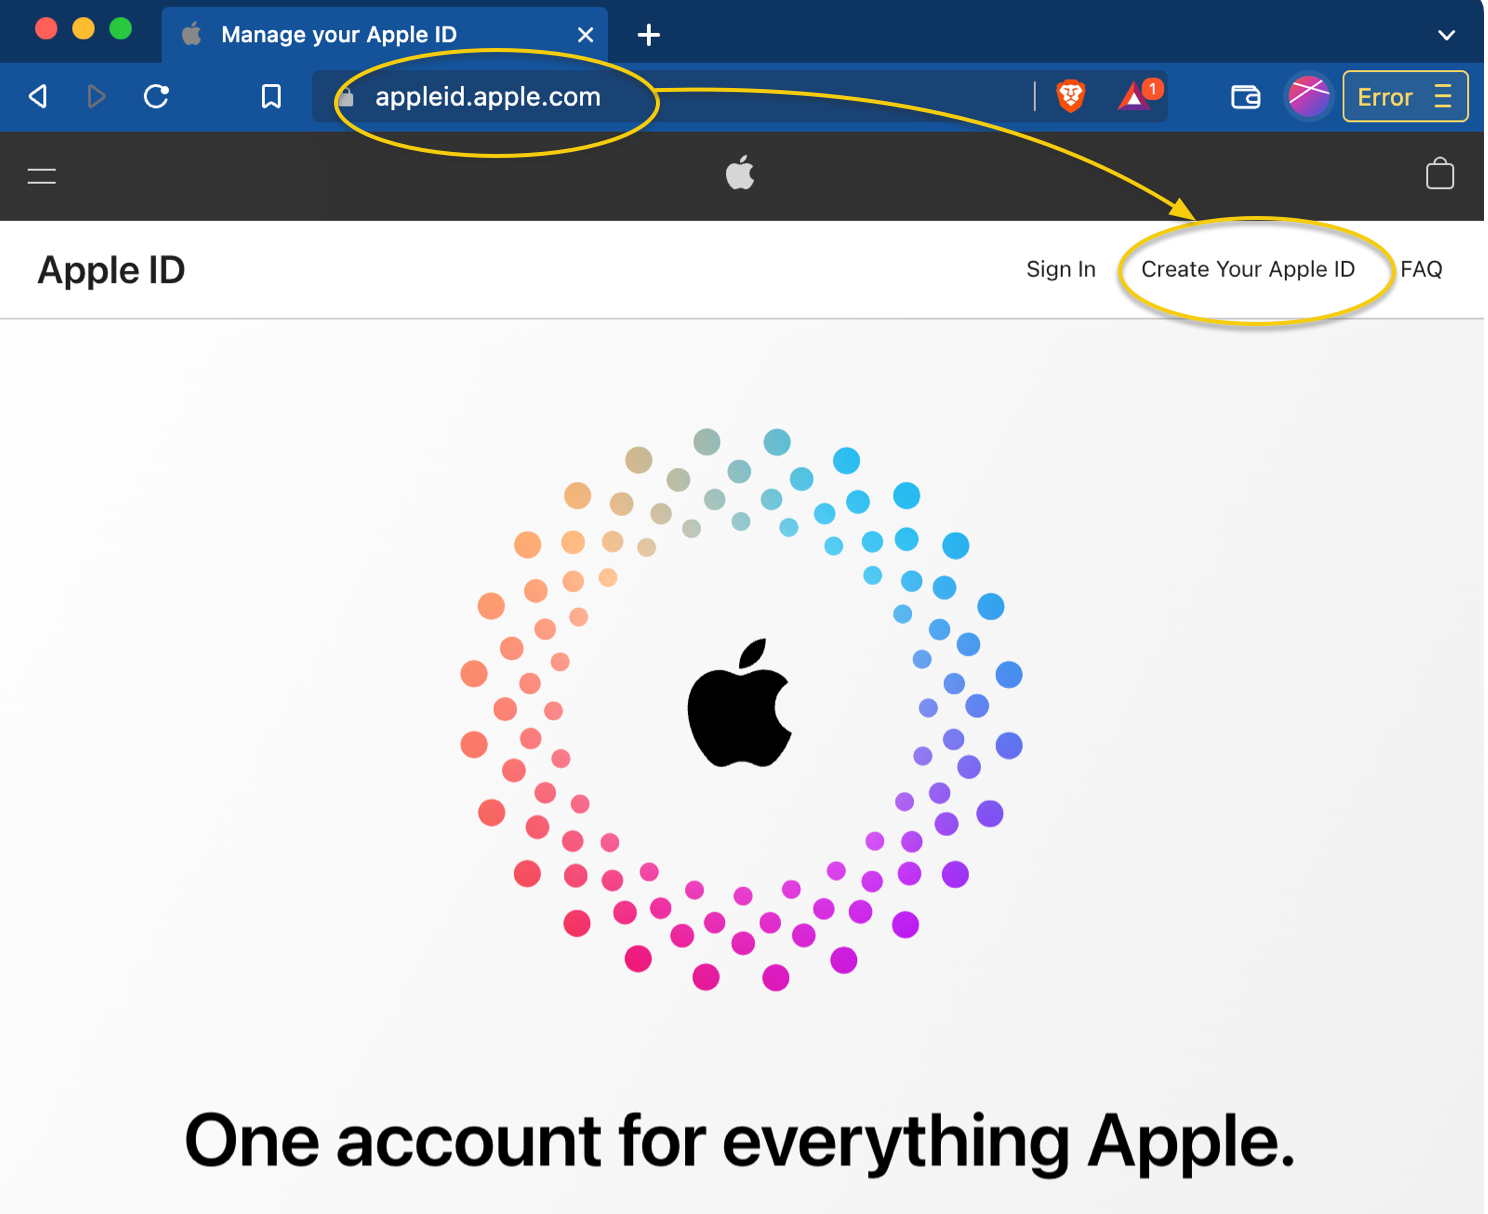Open Apple site hamburger menu
Viewport: 1488px width, 1214px height.
pyautogui.click(x=41, y=176)
